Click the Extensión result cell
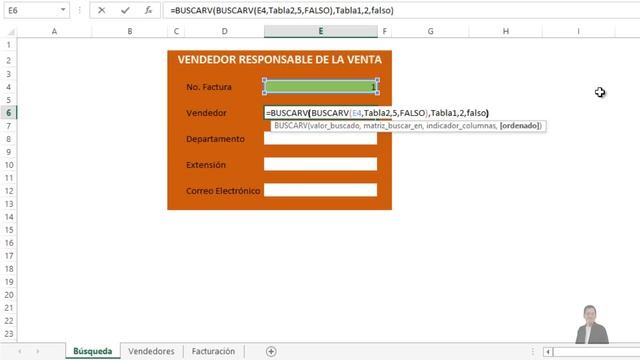 click(x=321, y=164)
